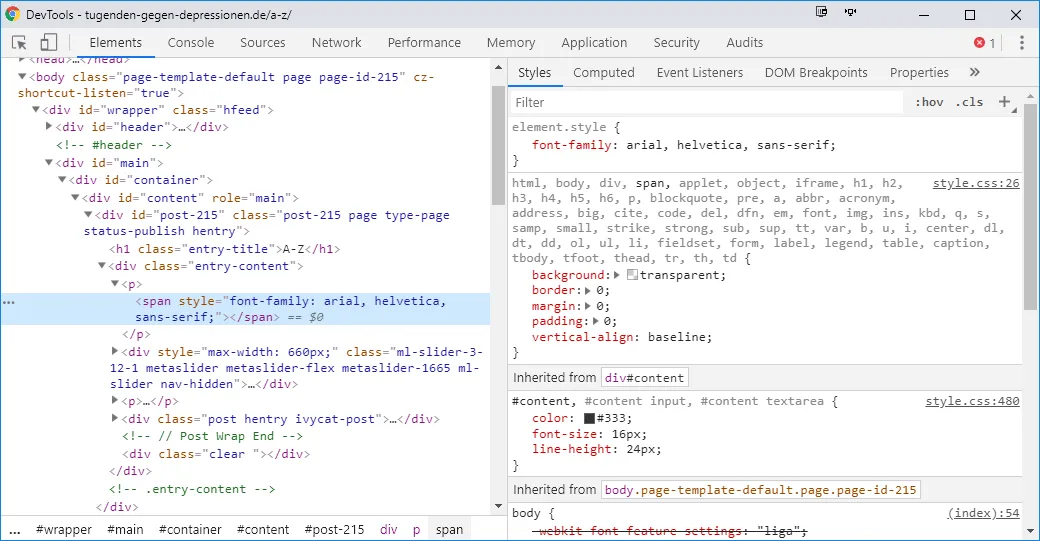The width and height of the screenshot is (1040, 541).
Task: Click the Elements panel scrollbar down arrow
Action: pos(499,507)
